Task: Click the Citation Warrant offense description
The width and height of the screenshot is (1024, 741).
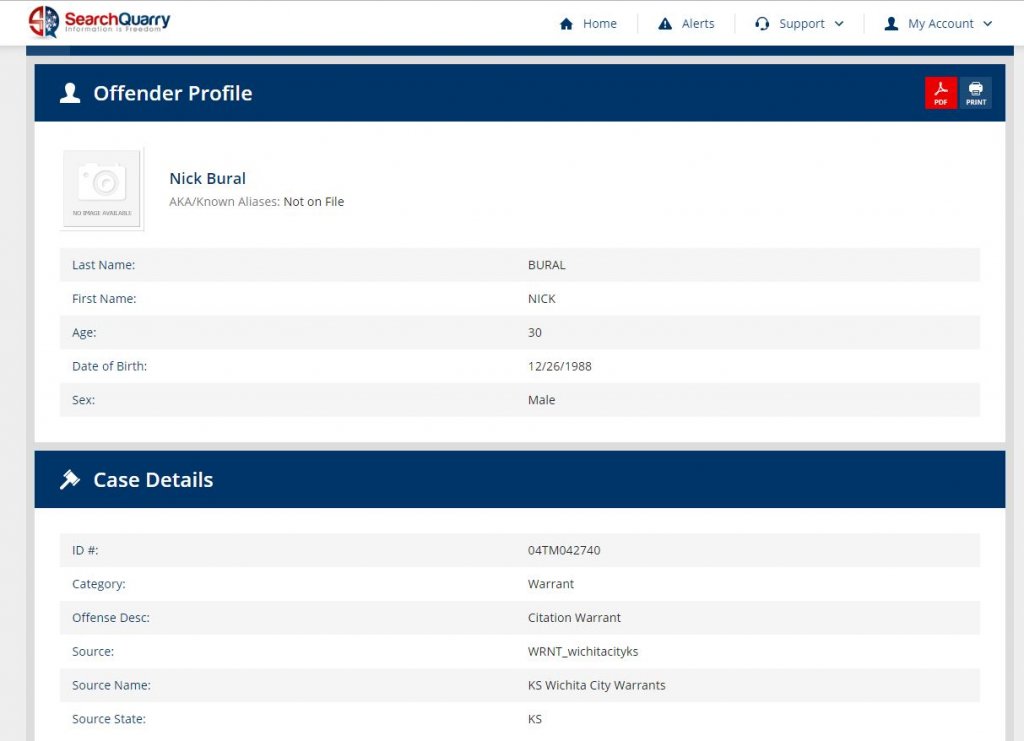Action: pos(574,618)
